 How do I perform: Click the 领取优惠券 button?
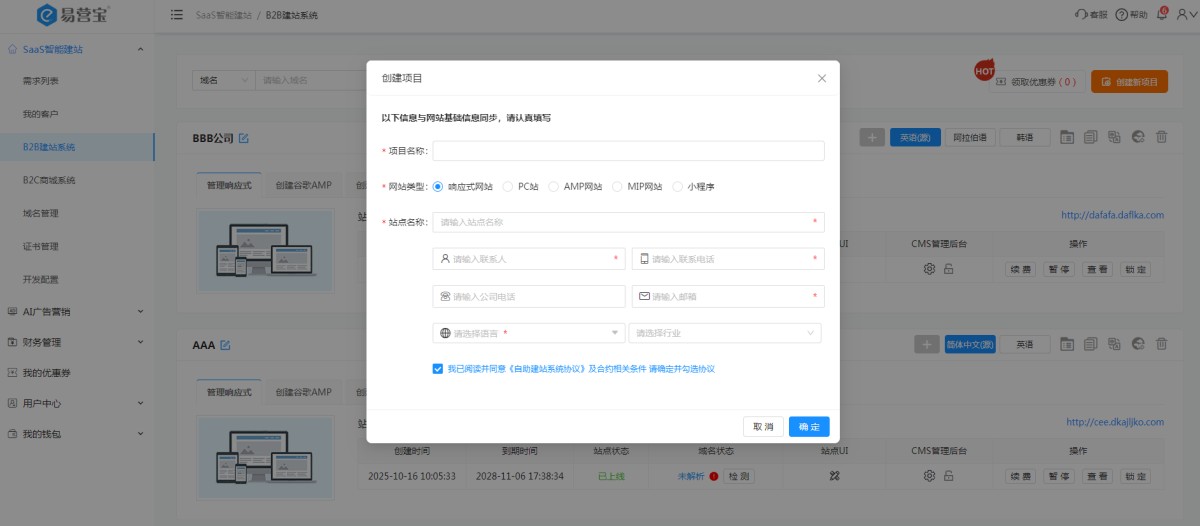click(x=1037, y=82)
